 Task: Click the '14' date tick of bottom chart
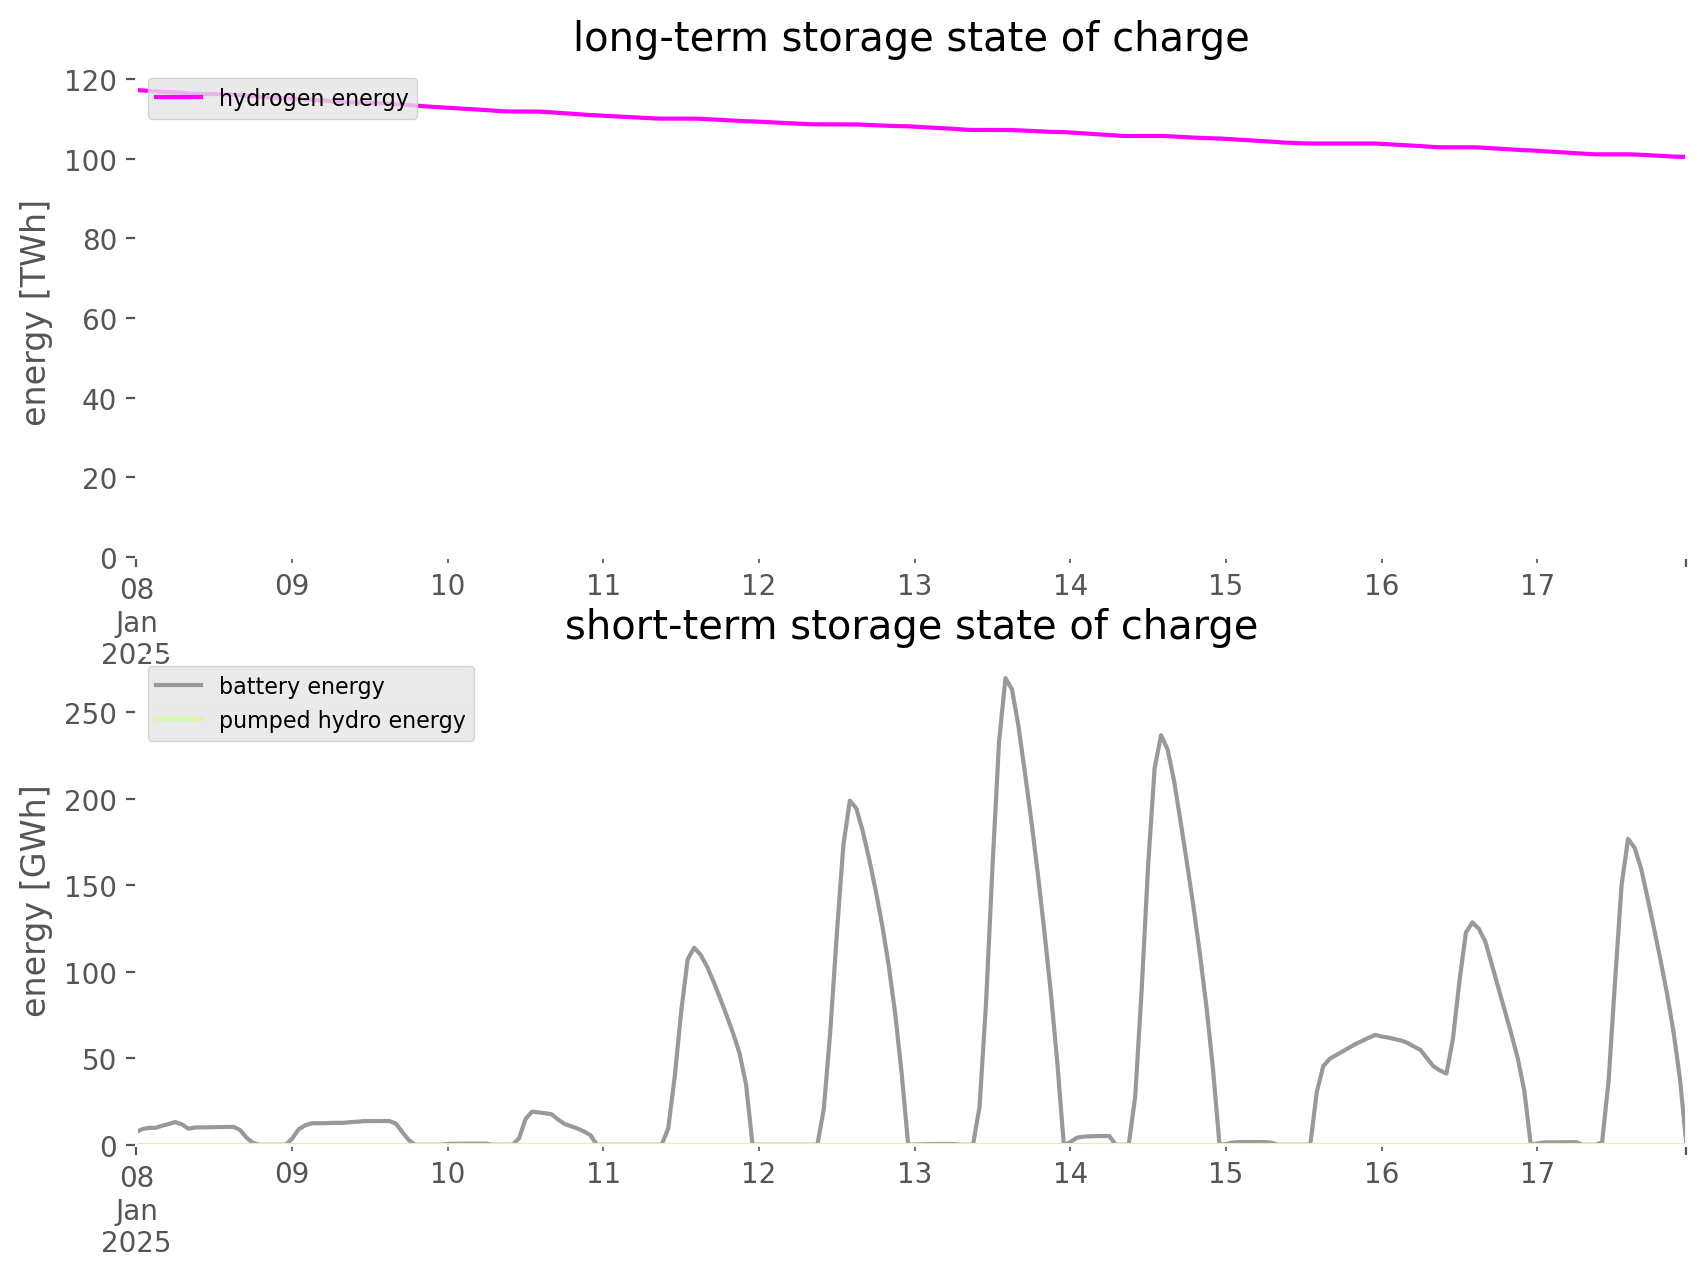(x=1070, y=1173)
